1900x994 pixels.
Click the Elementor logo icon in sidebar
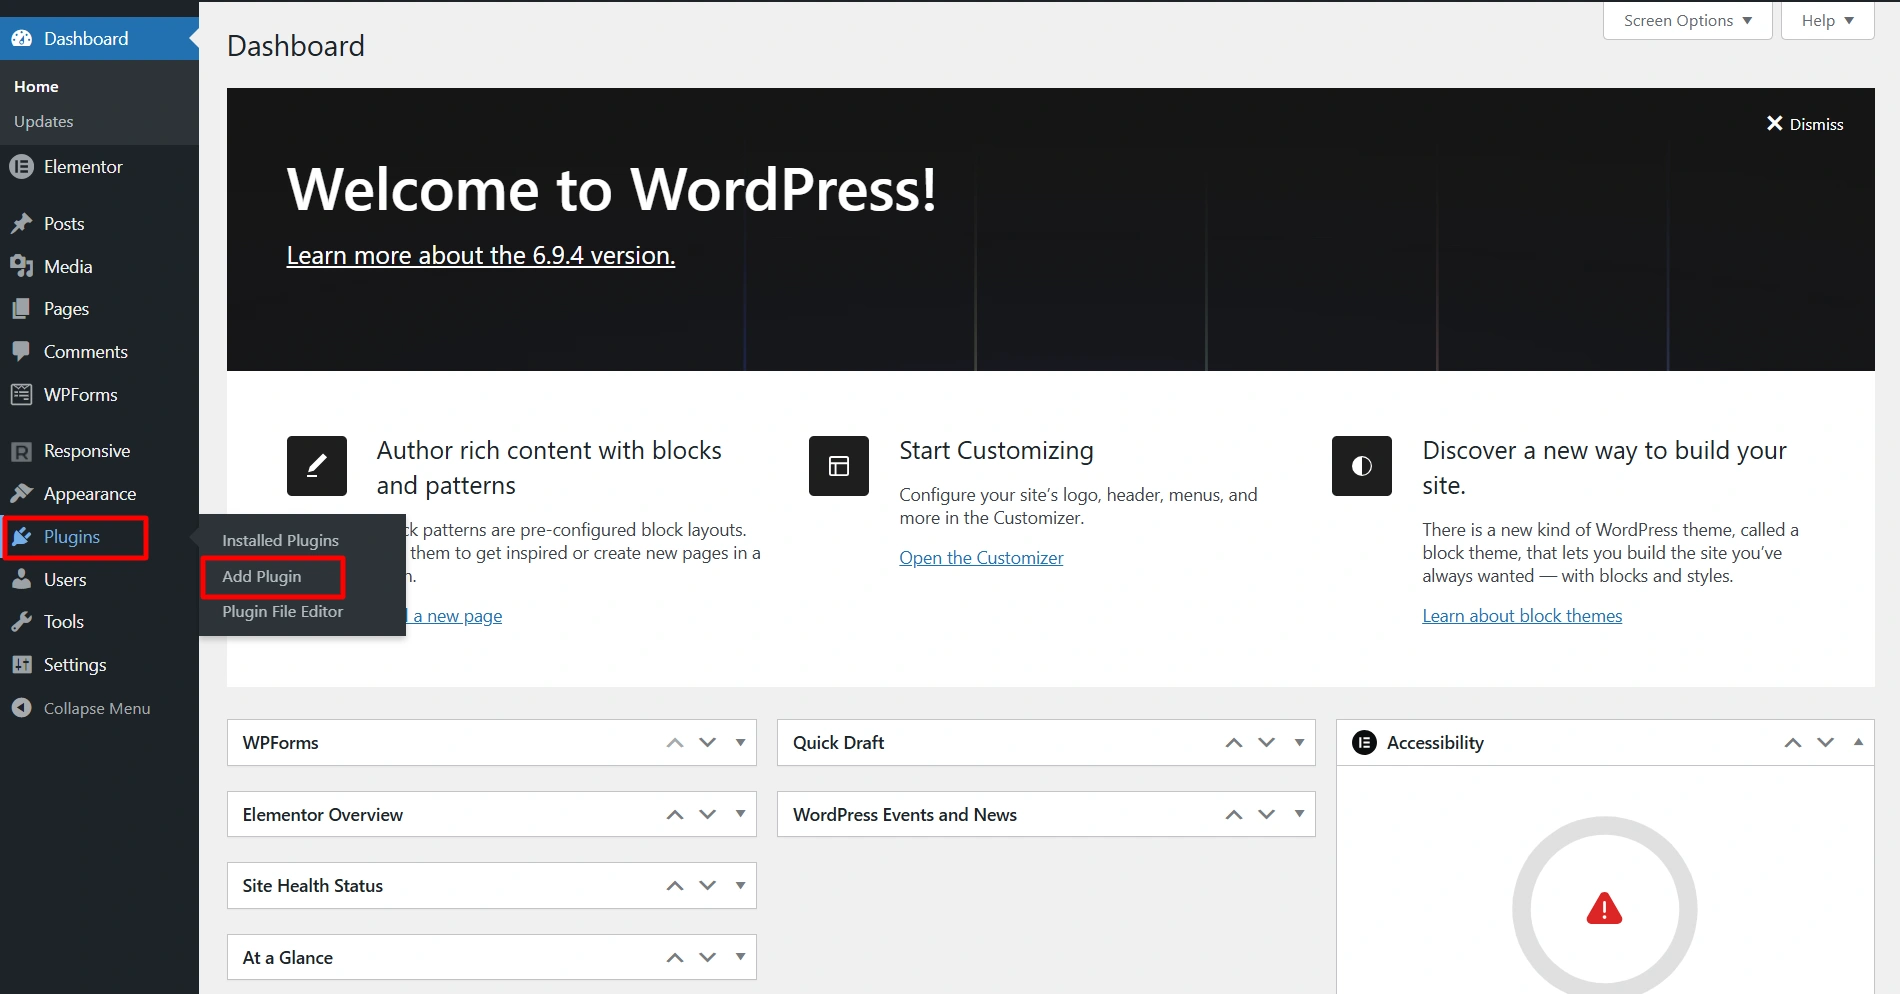coord(22,167)
